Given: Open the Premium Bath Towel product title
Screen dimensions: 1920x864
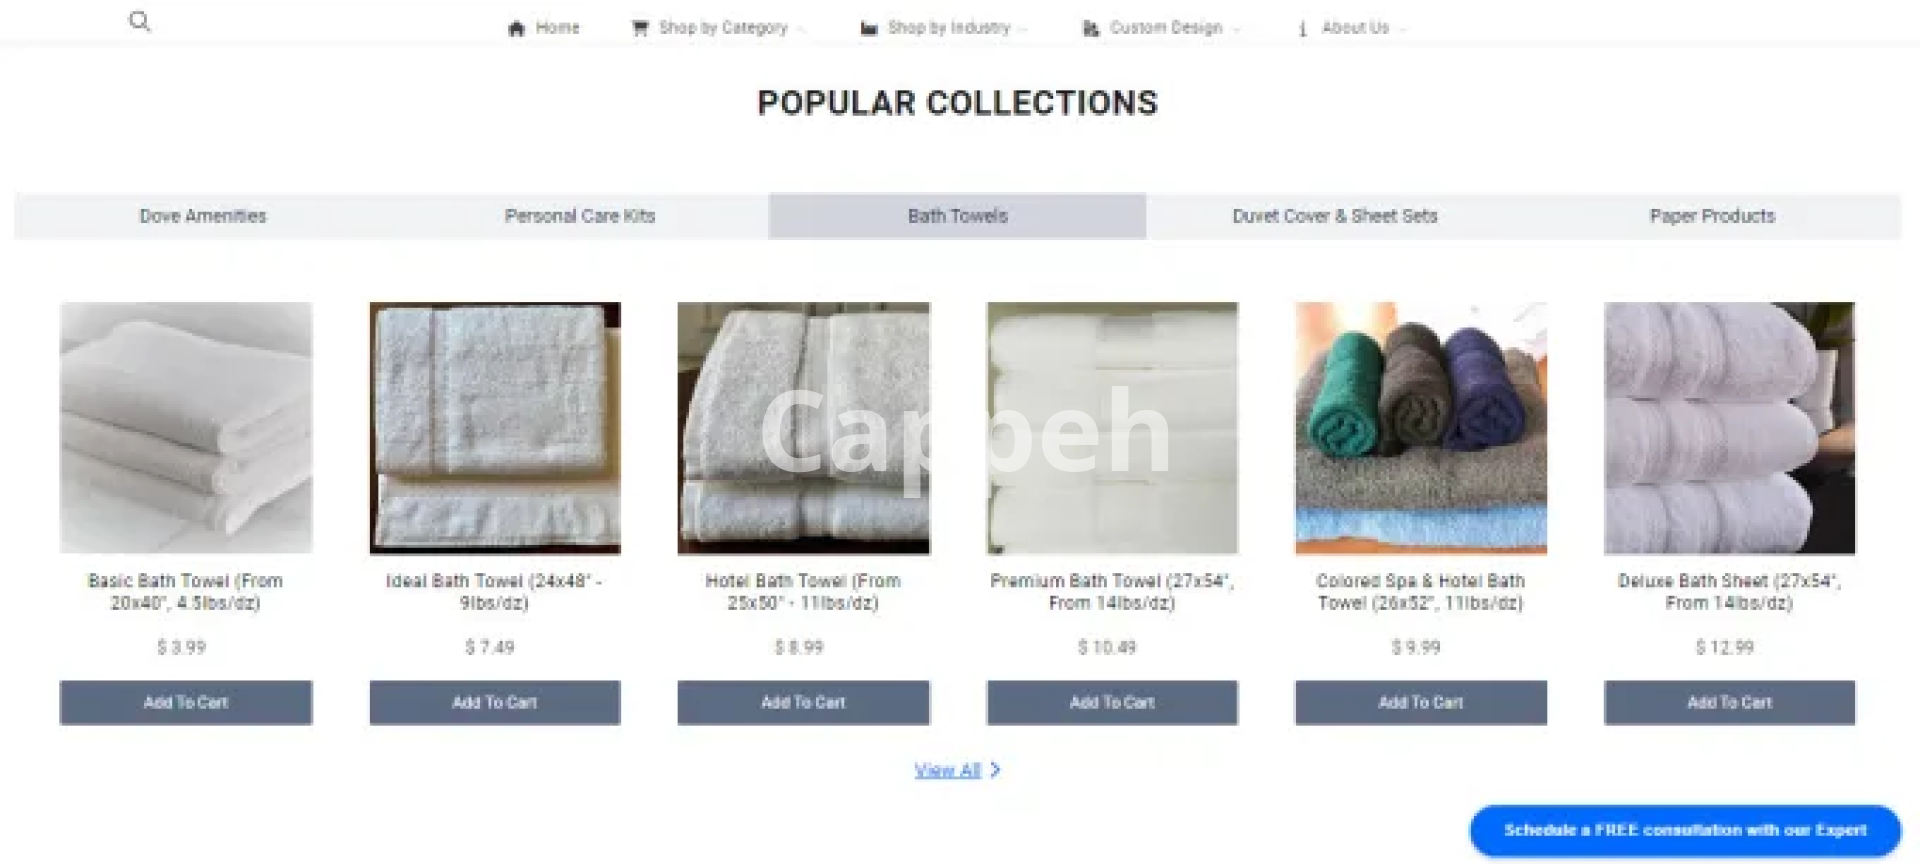Looking at the screenshot, I should pyautogui.click(x=1112, y=592).
